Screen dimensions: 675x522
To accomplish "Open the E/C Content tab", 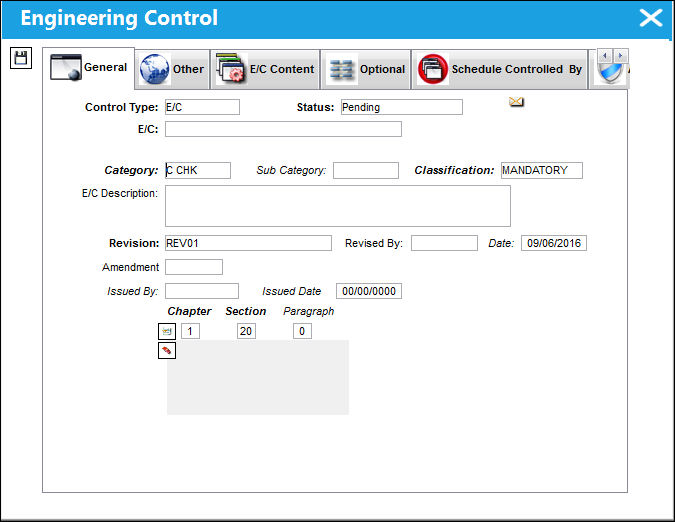I will (265, 69).
